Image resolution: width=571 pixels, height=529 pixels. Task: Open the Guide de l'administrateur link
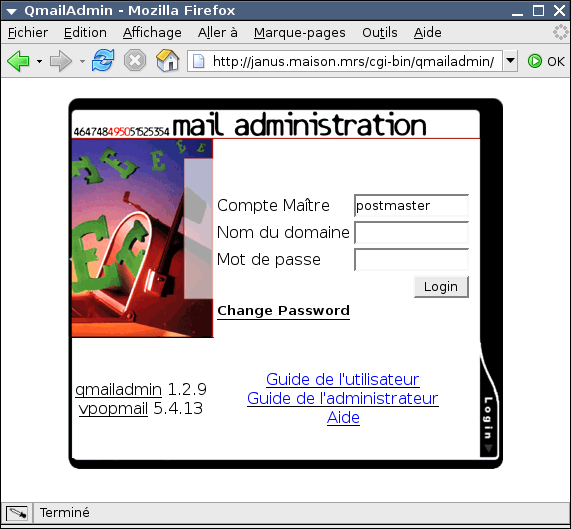[x=343, y=398]
